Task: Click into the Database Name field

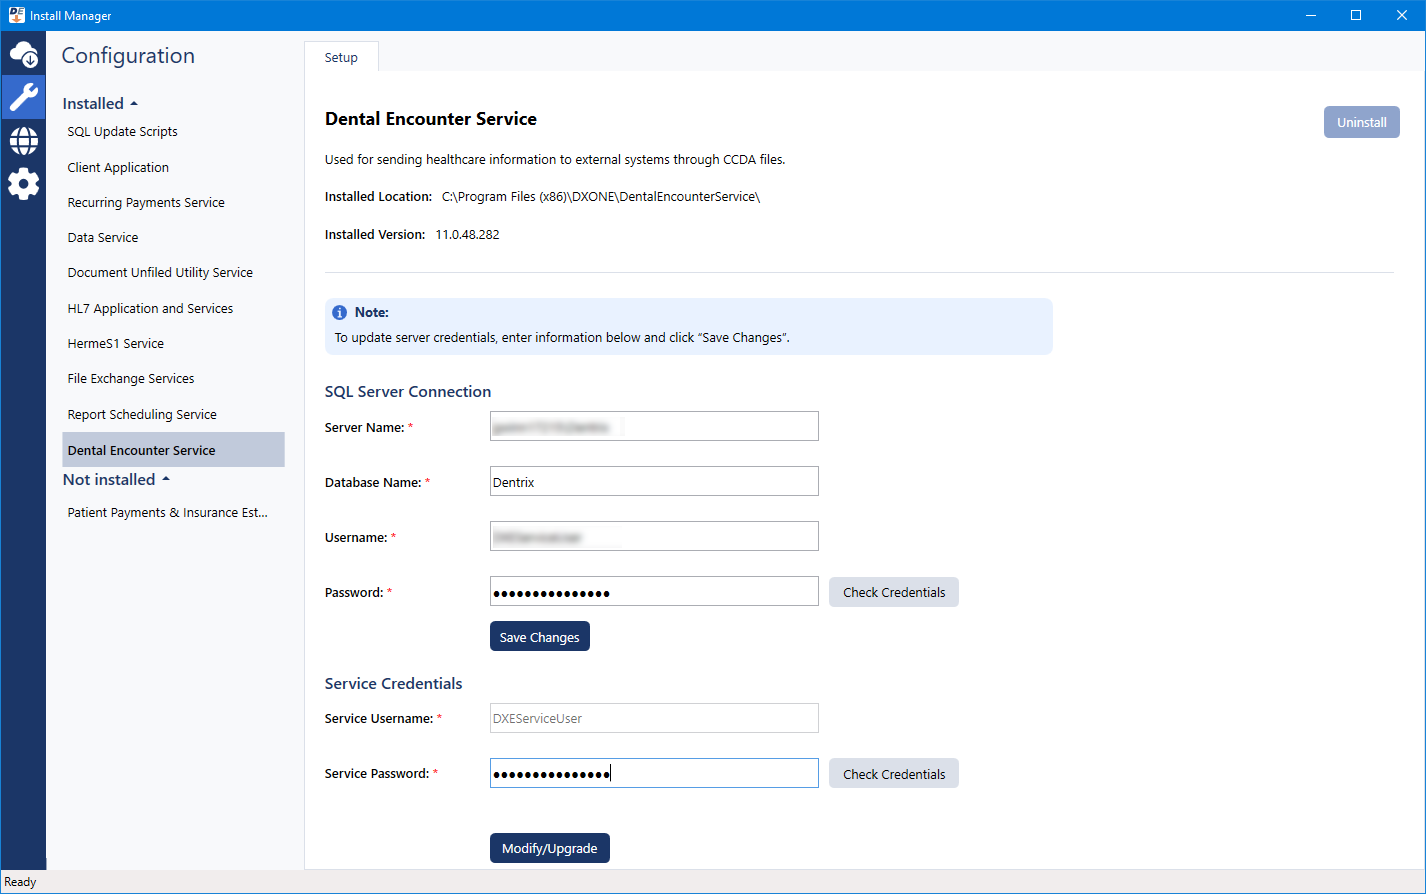Action: [654, 482]
